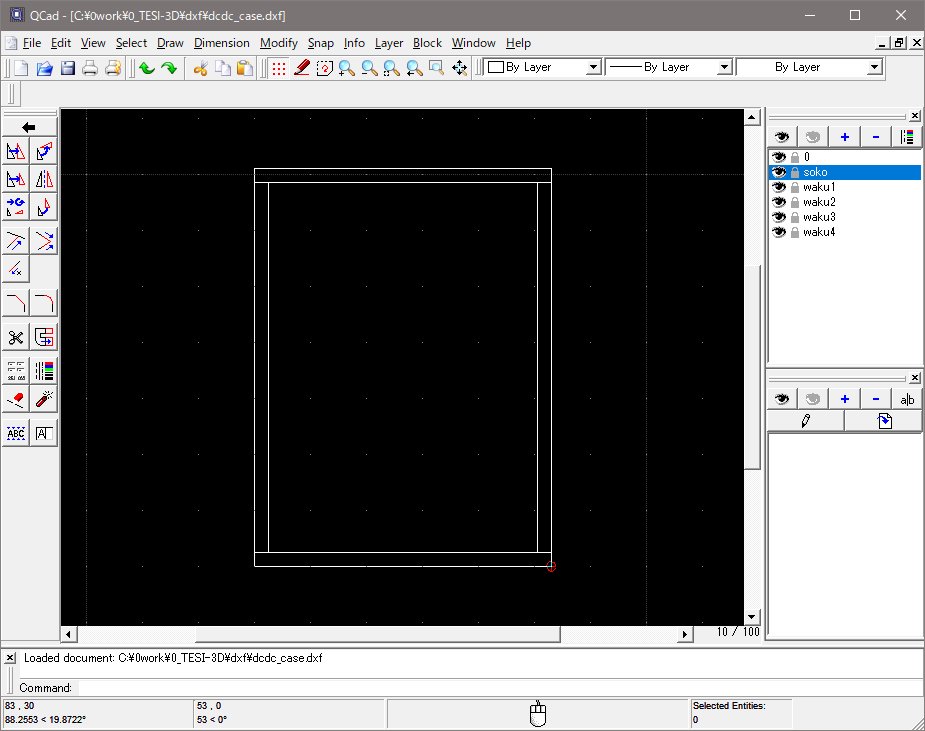
Task: Click the Save floppy disk icon
Action: pyautogui.click(x=67, y=68)
